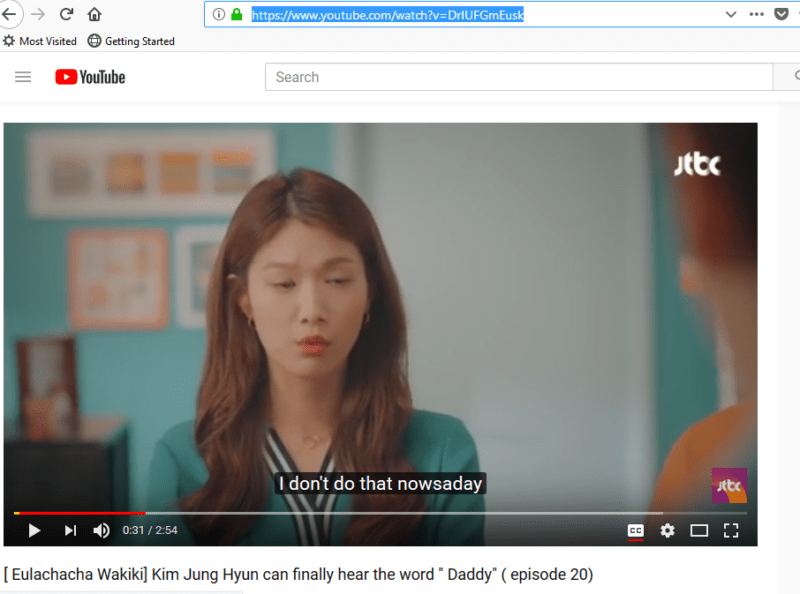Click the browser forward arrow
Screen dimensions: 800x594
(x=38, y=14)
